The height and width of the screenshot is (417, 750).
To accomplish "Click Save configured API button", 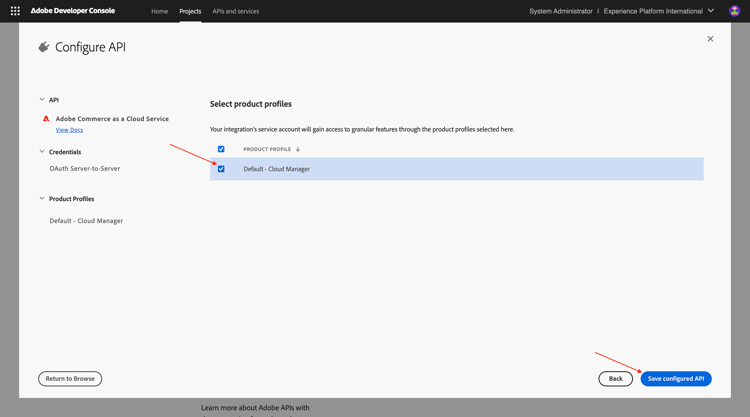I will point(676,379).
